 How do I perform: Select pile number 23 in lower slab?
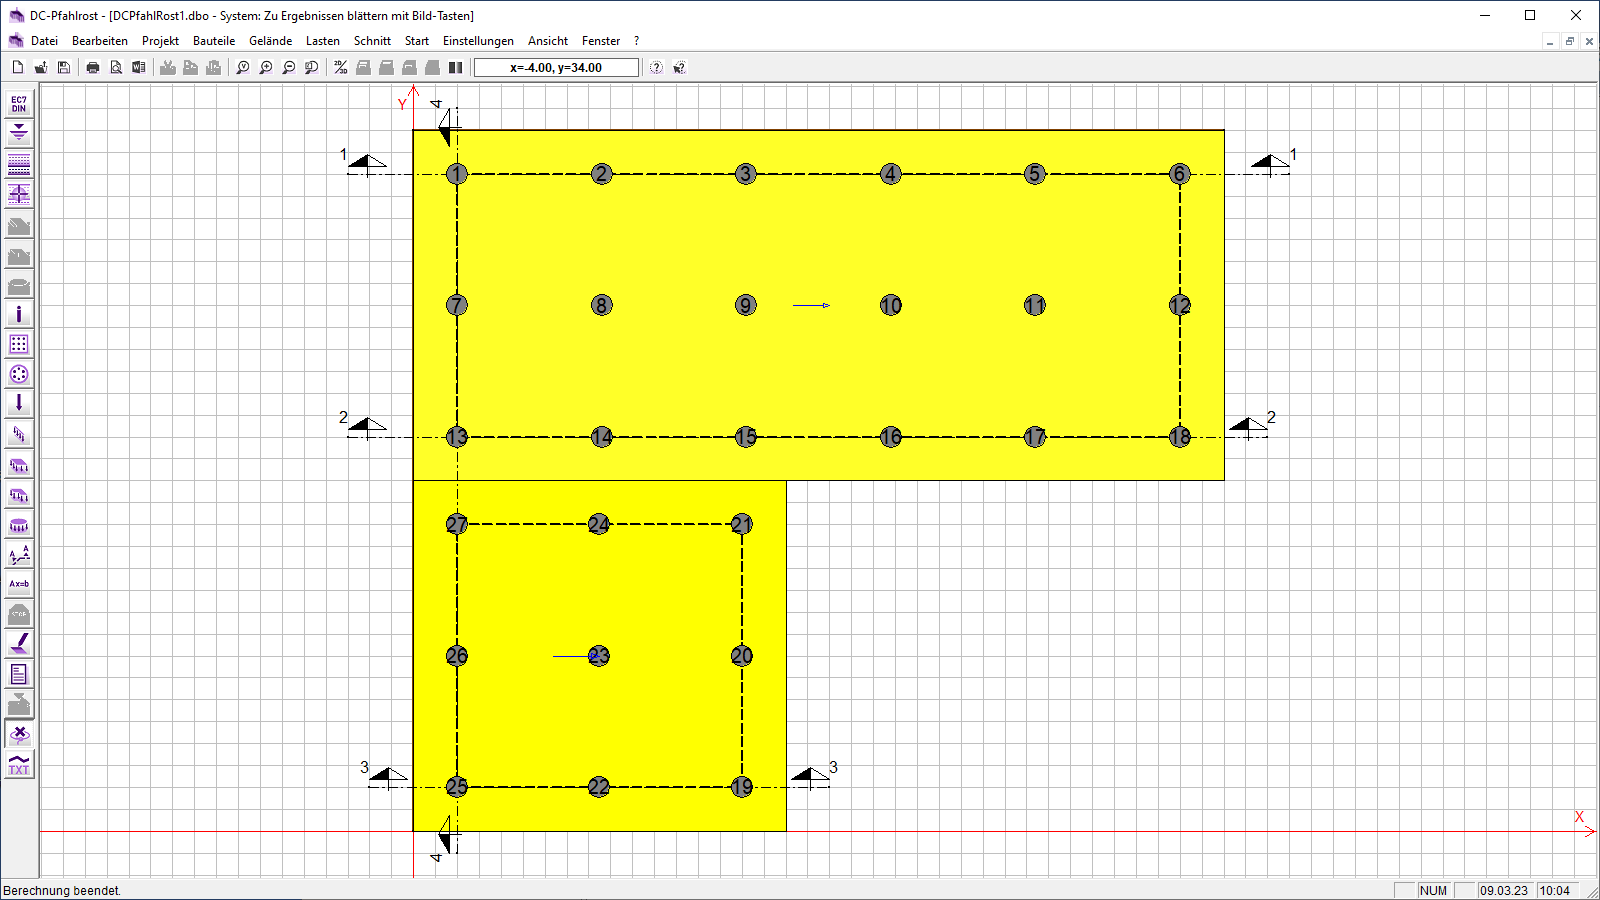click(599, 656)
